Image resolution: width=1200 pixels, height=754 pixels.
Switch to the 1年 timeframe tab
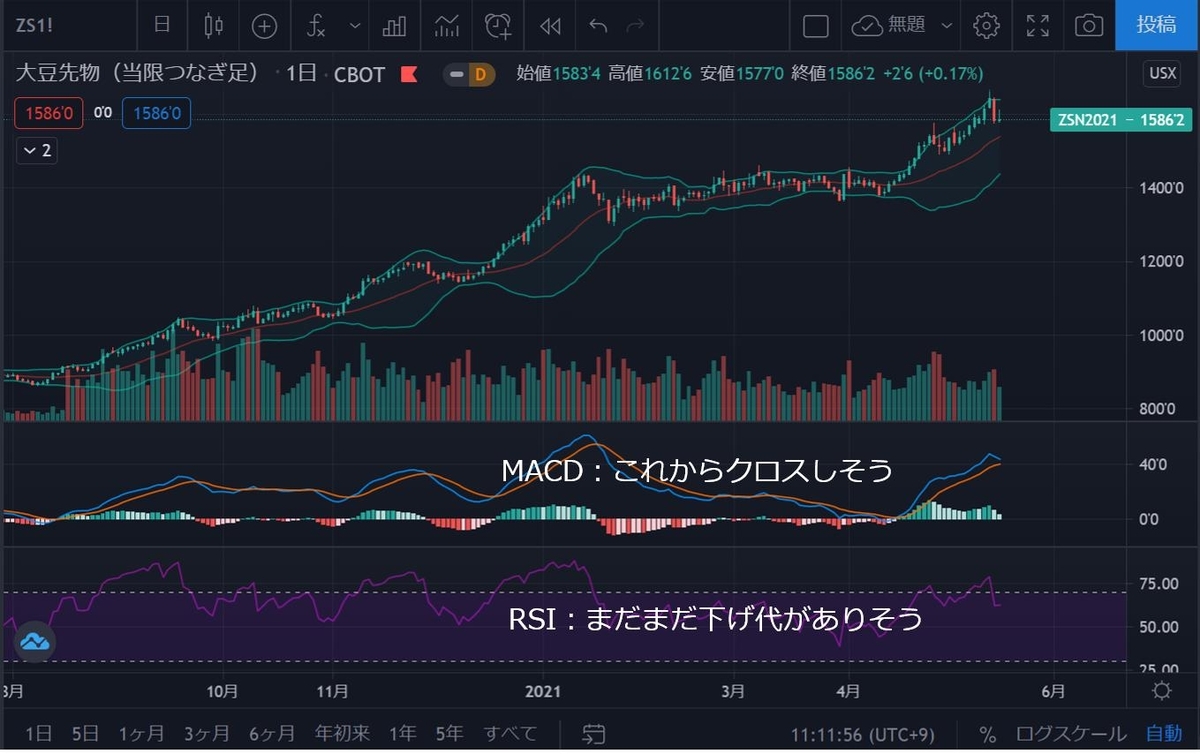pos(402,732)
